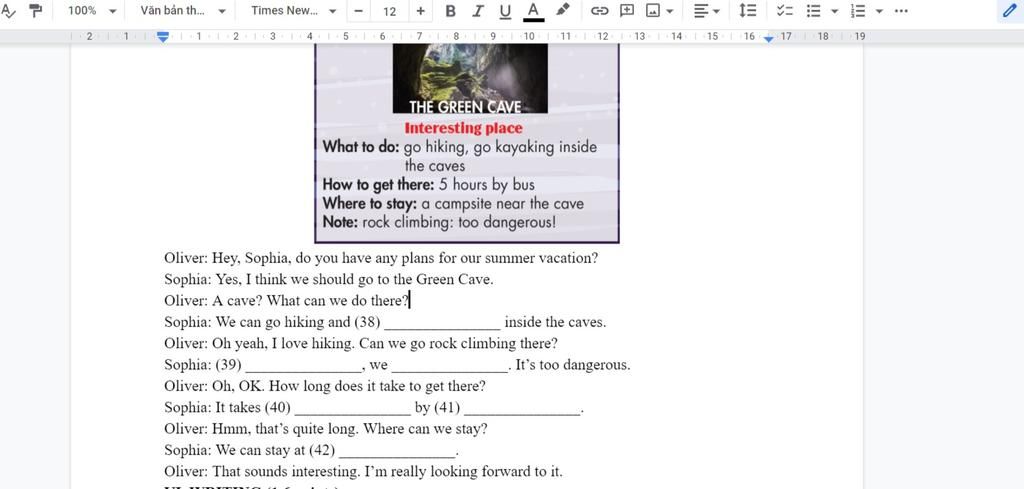The width and height of the screenshot is (1024, 489).
Task: Click the caption 'THE GREEN CAVE'
Action: (464, 106)
